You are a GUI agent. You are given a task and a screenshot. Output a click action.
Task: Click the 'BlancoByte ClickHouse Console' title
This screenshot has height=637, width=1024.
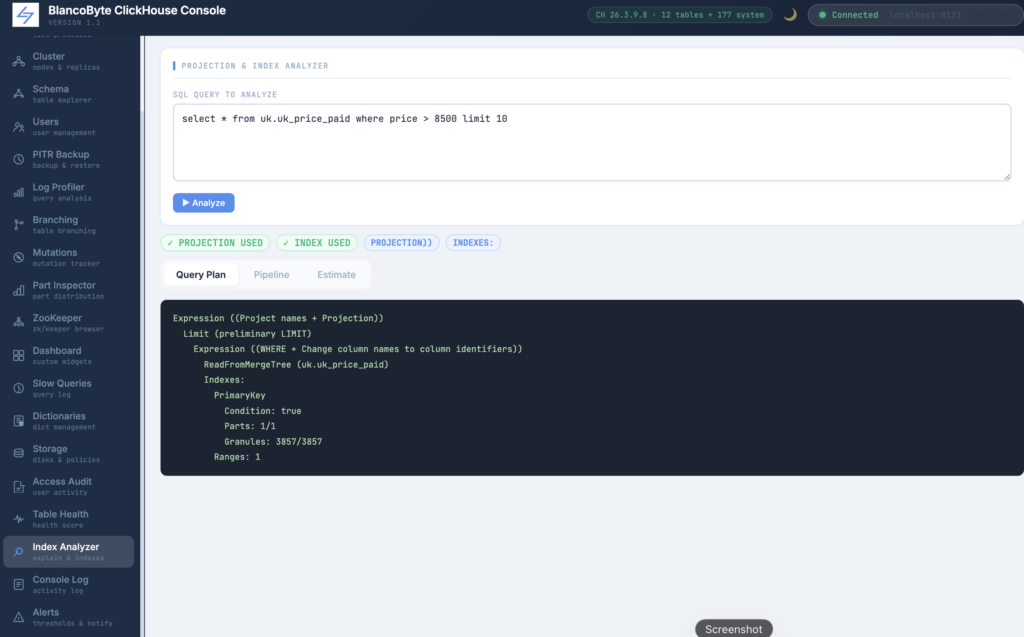click(x=137, y=10)
